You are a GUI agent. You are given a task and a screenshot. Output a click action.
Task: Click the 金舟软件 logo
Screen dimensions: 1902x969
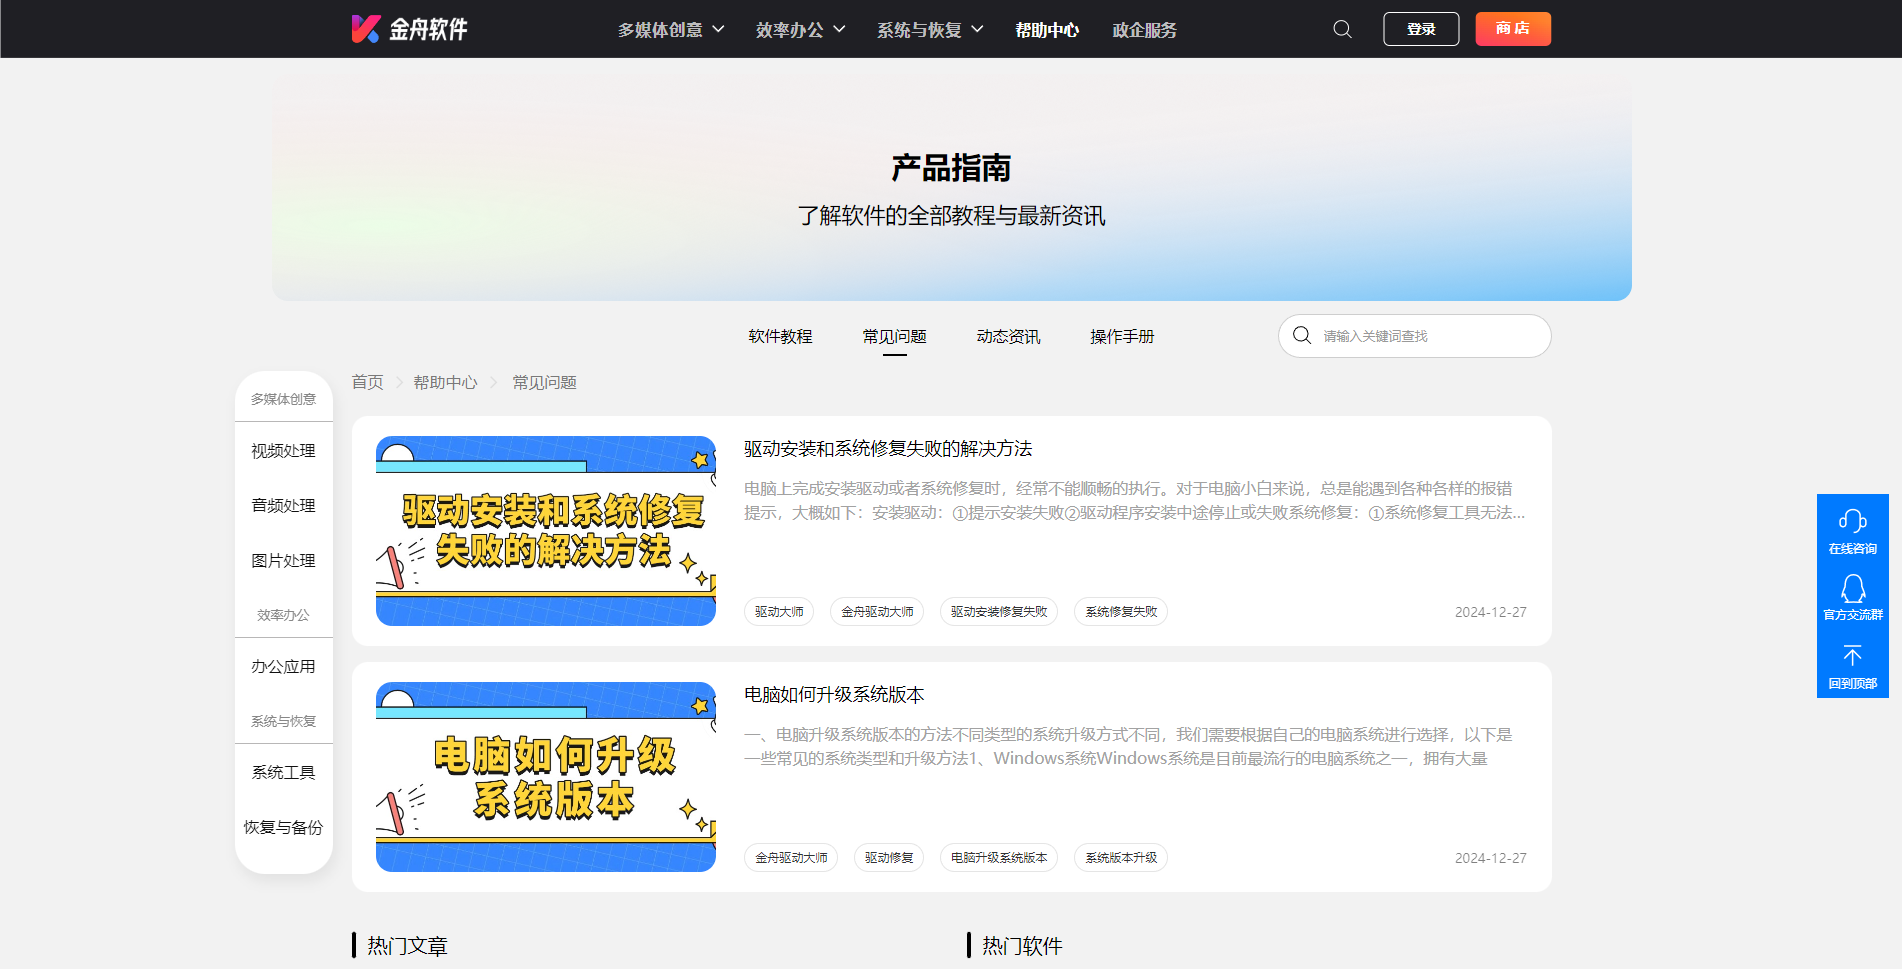pyautogui.click(x=409, y=29)
